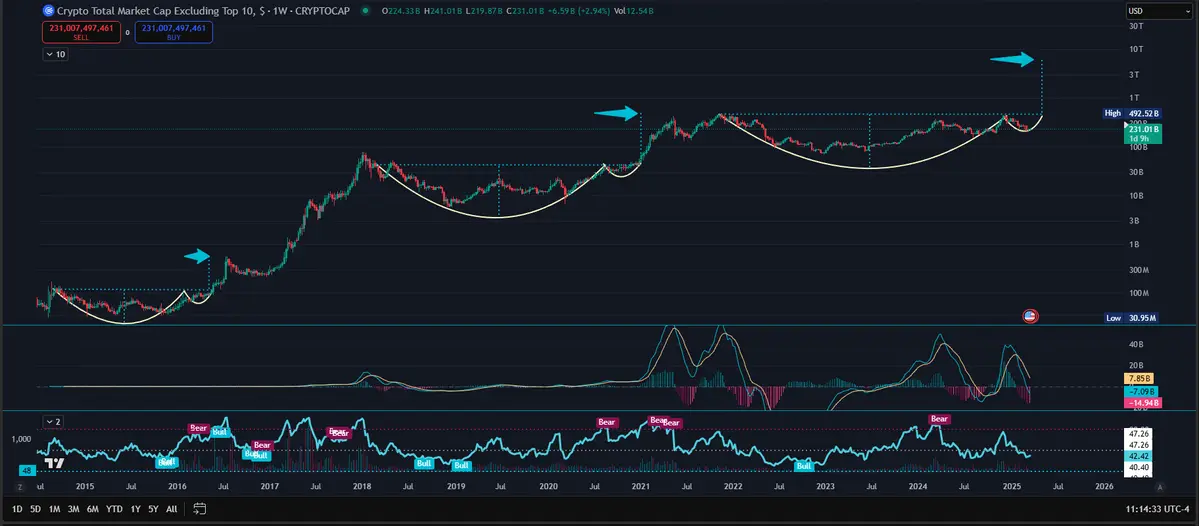Screen dimensions: 1199x526
Task: Click the -14.94 B pink indicator value
Action: 1143,403
